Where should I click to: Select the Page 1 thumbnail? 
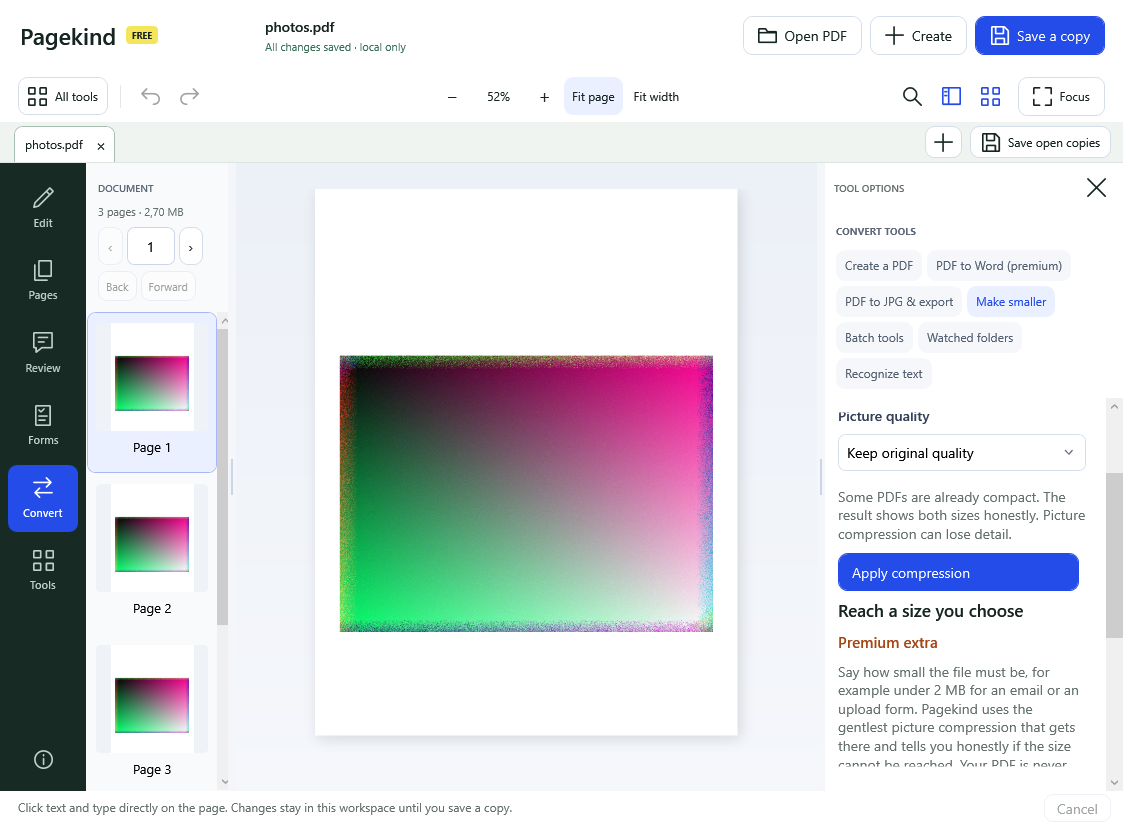click(152, 392)
